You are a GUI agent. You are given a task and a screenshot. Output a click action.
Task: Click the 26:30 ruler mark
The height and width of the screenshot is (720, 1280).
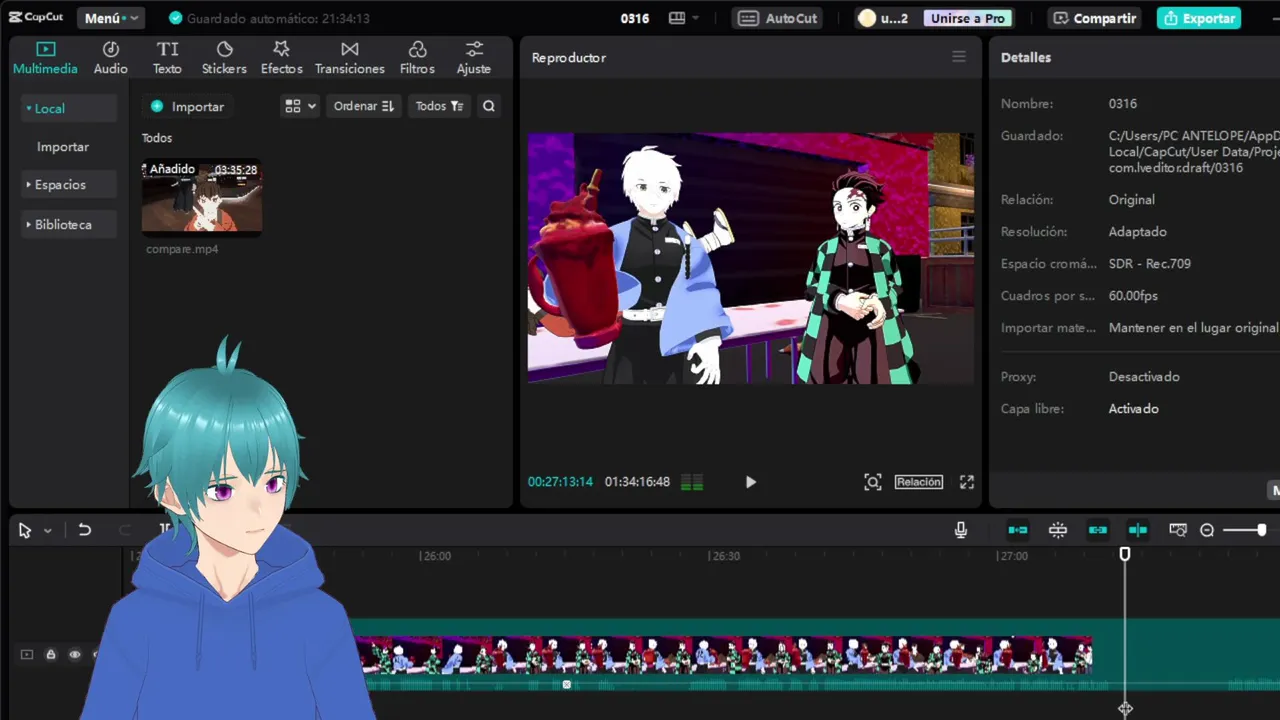point(725,556)
